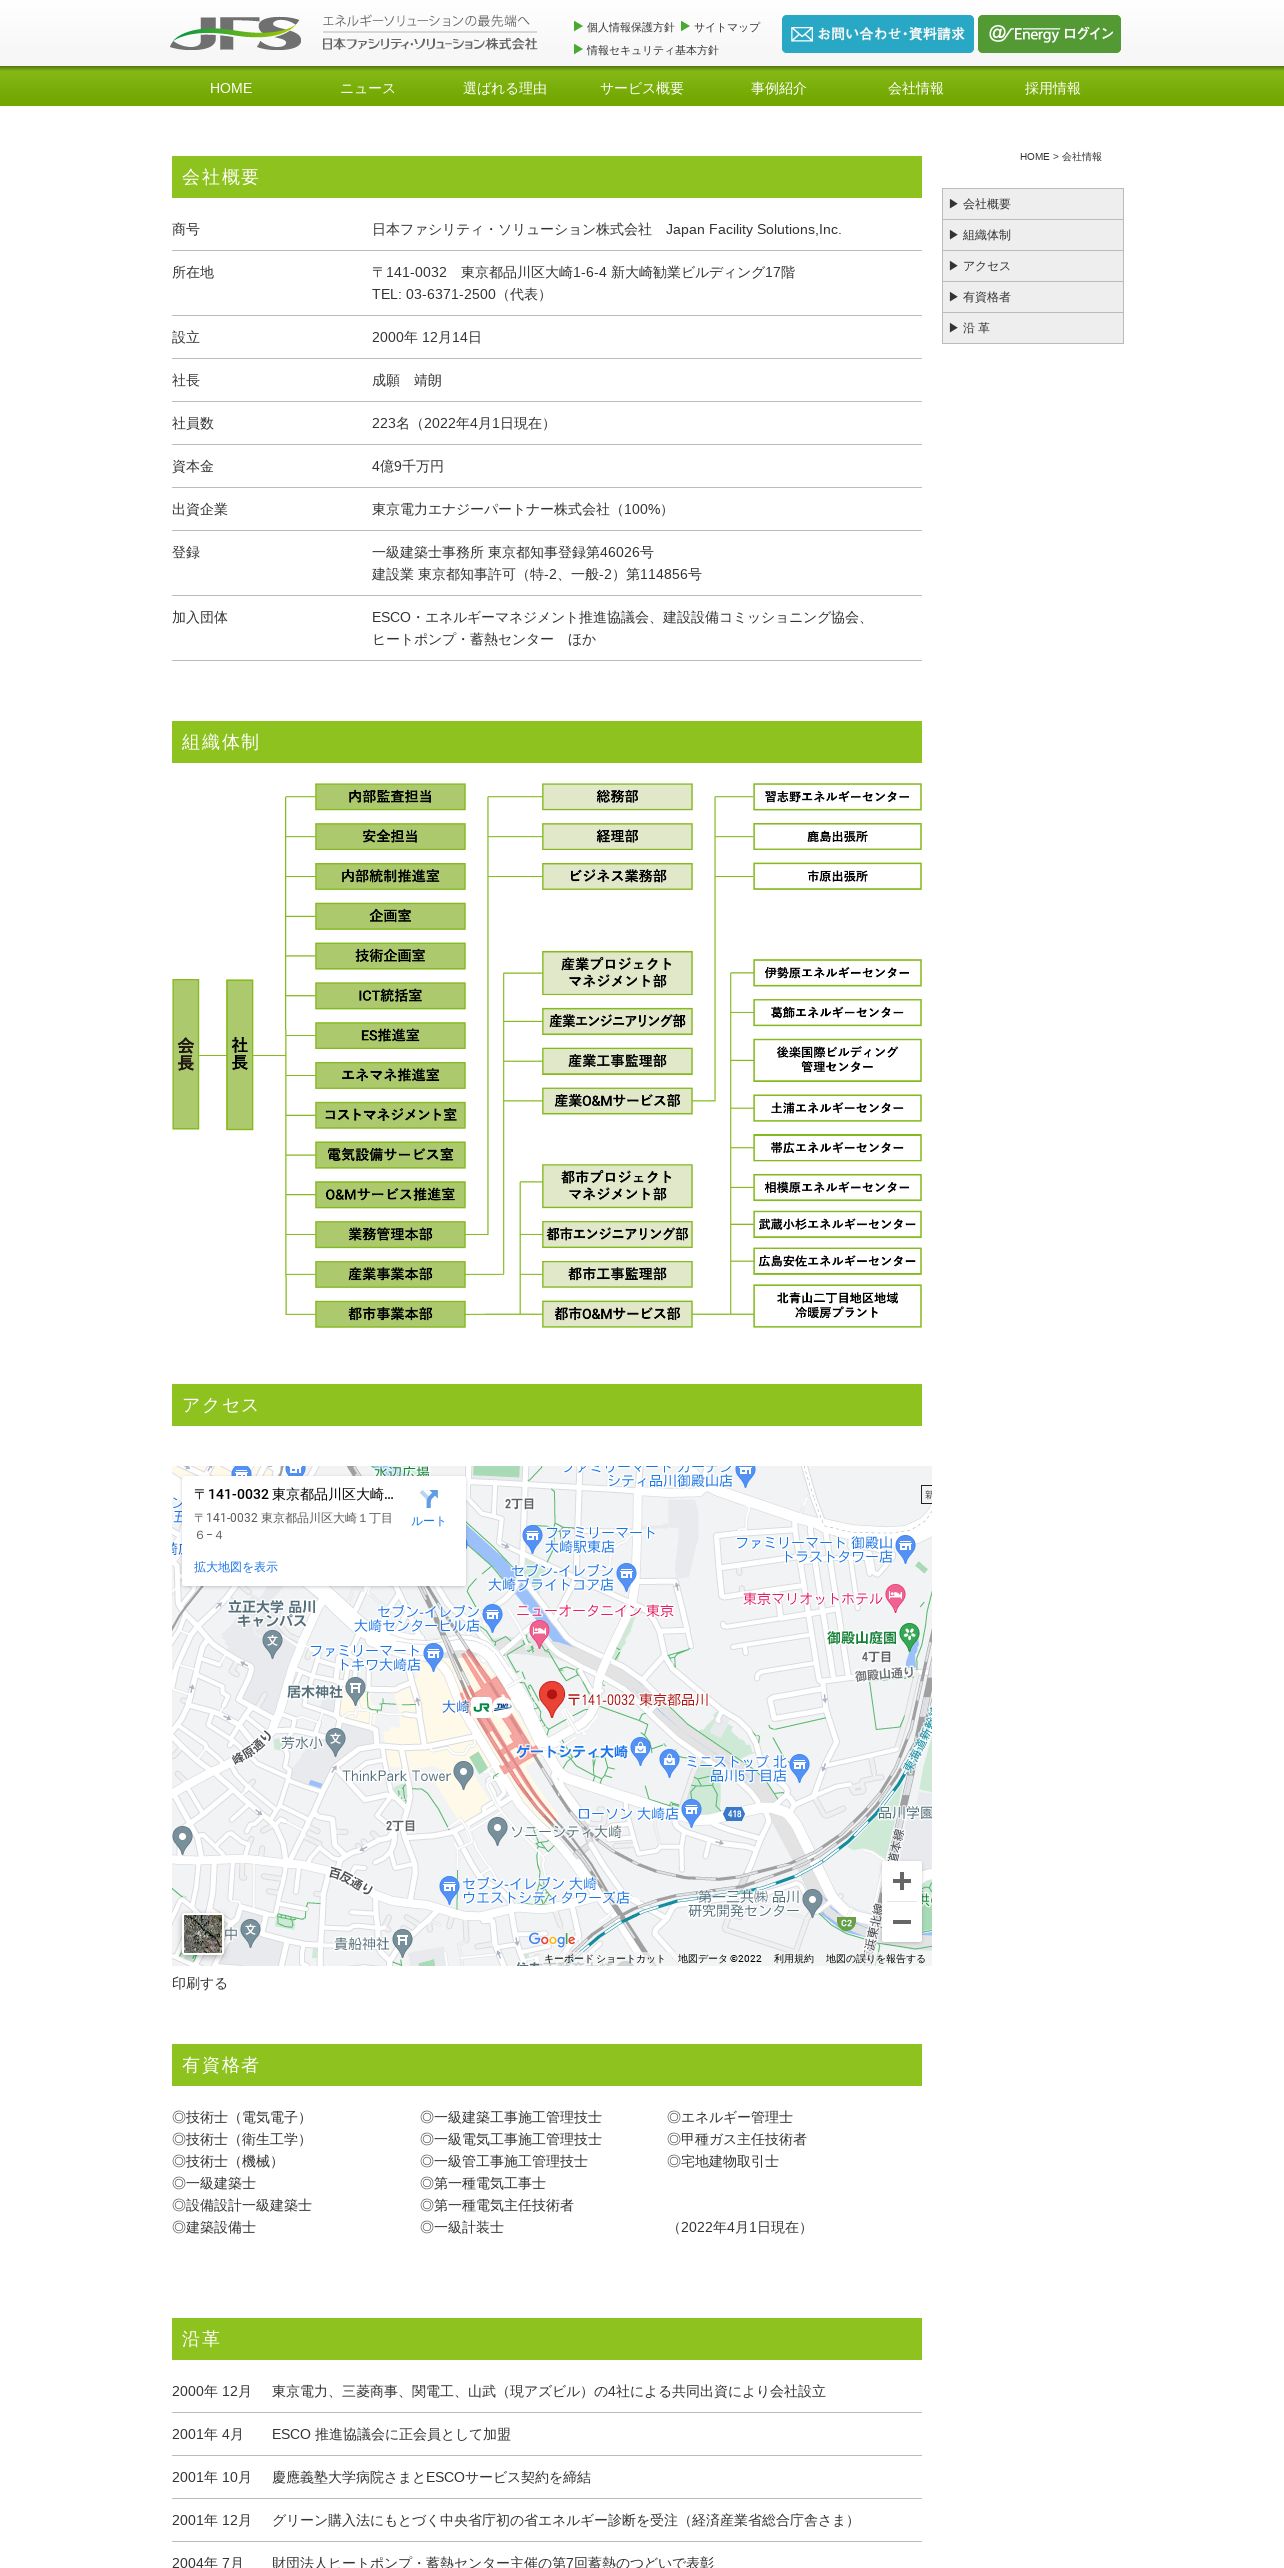Open 事例紹介 menu item
This screenshot has width=1284, height=2568.
coord(779,88)
